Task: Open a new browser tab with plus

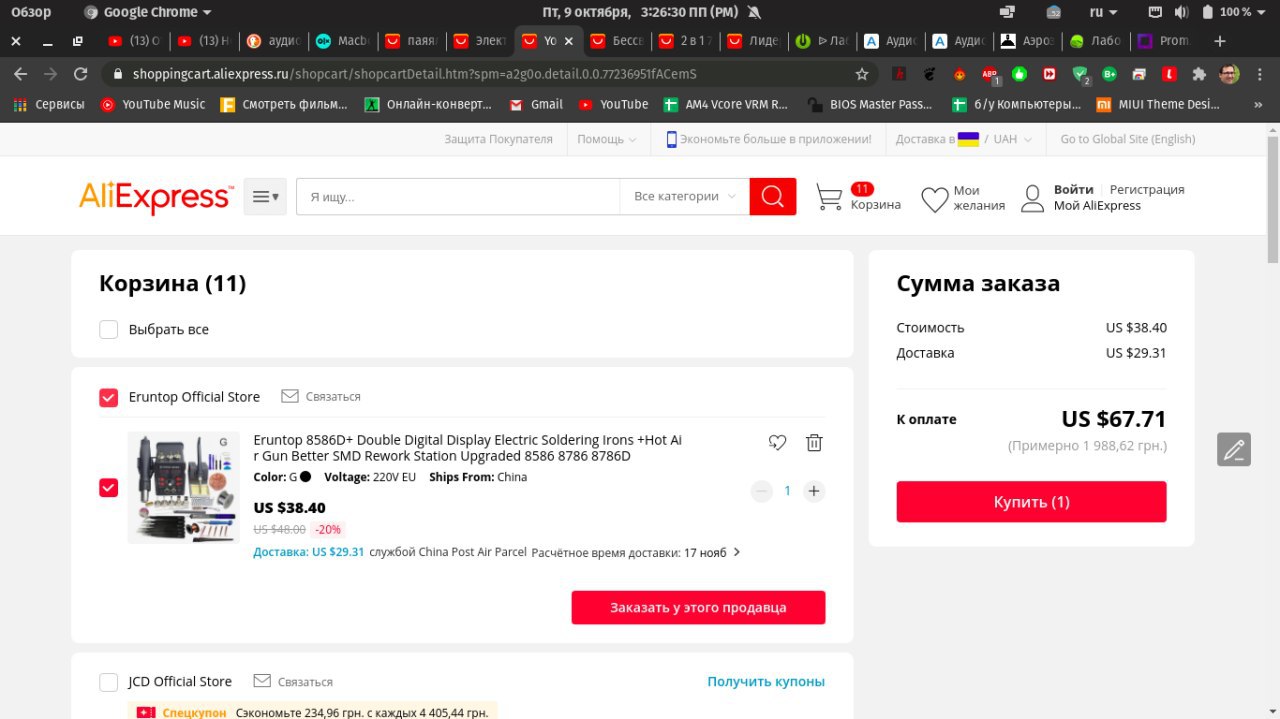Action: click(x=1219, y=41)
